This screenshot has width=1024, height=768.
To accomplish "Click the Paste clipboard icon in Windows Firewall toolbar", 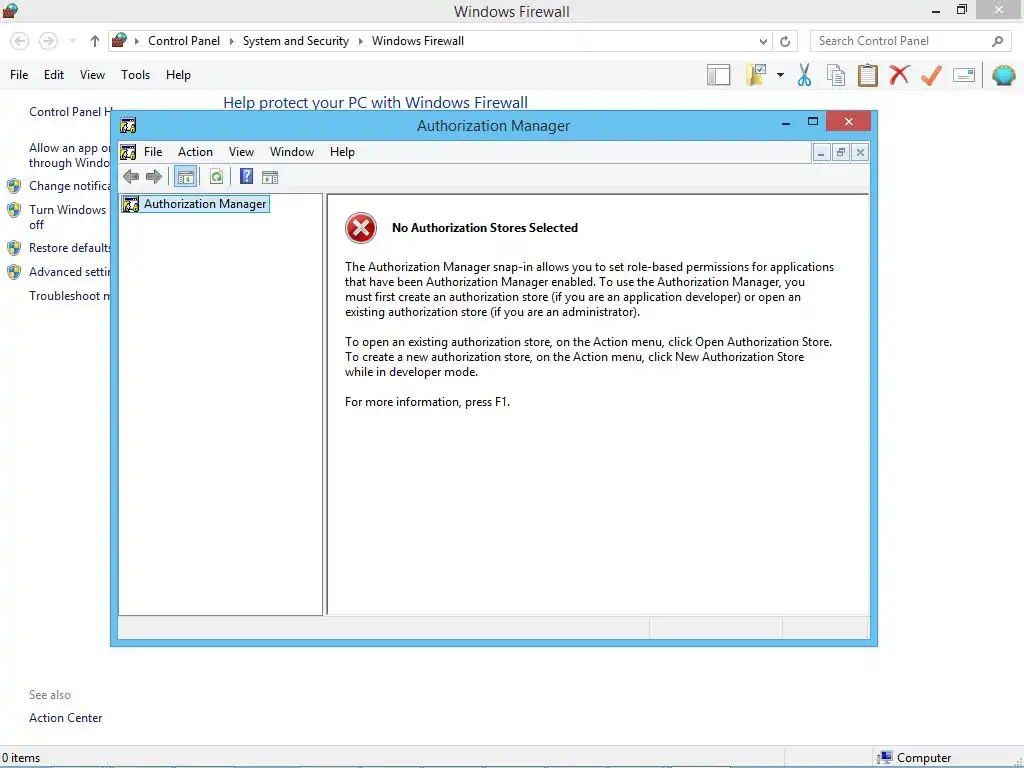I will [x=867, y=75].
